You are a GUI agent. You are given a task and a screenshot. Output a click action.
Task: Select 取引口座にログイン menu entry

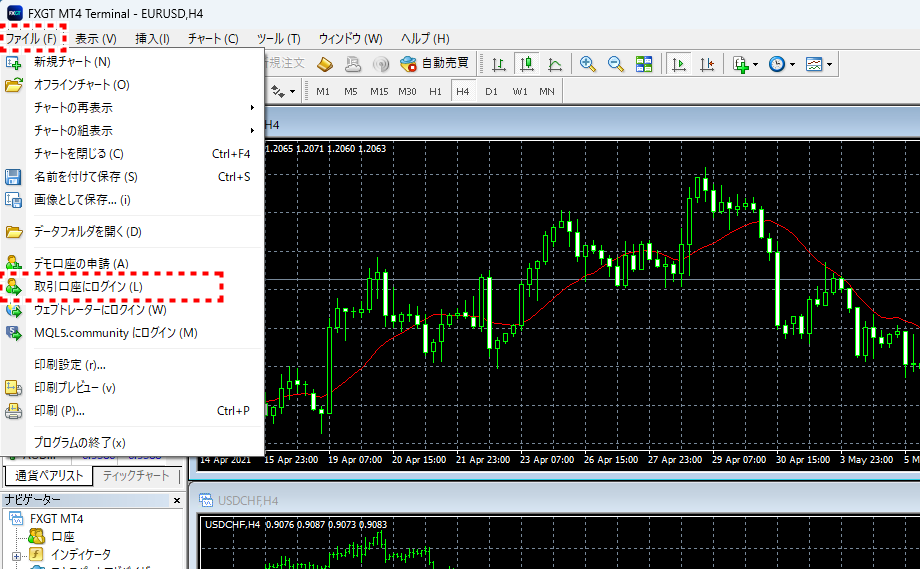click(x=88, y=288)
